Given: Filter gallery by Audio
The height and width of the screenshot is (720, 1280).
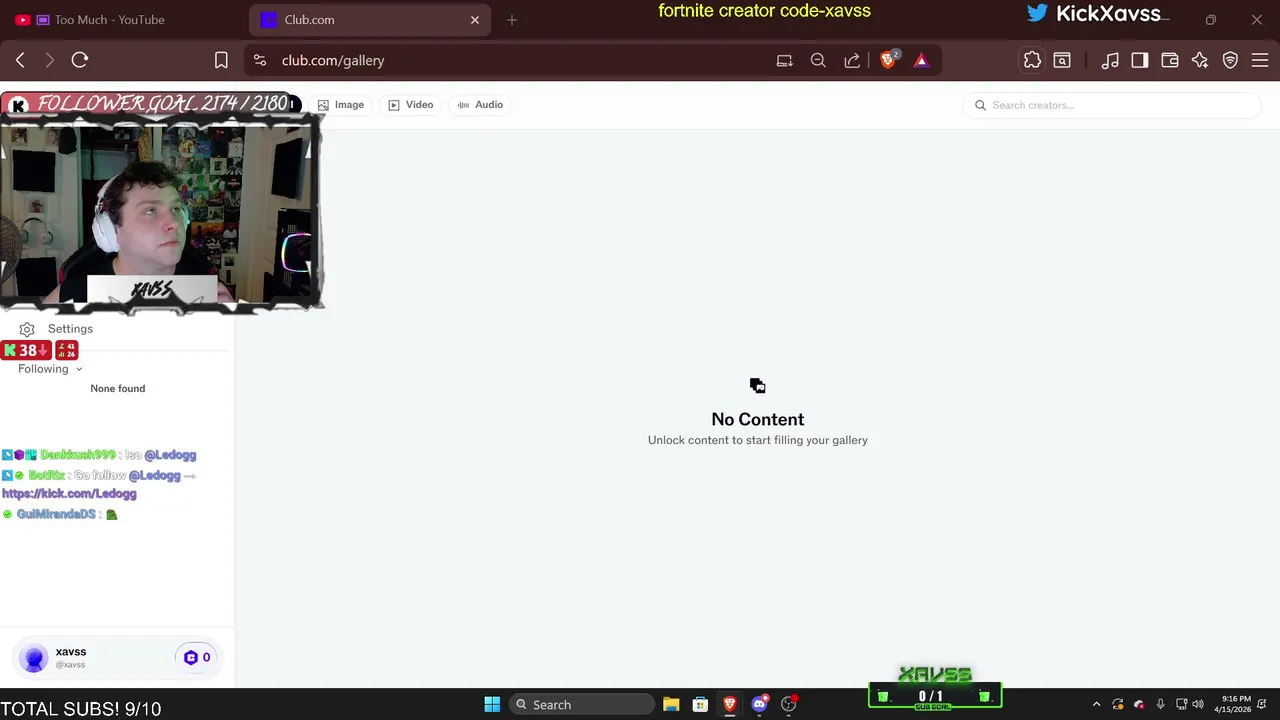Looking at the screenshot, I should [x=481, y=104].
